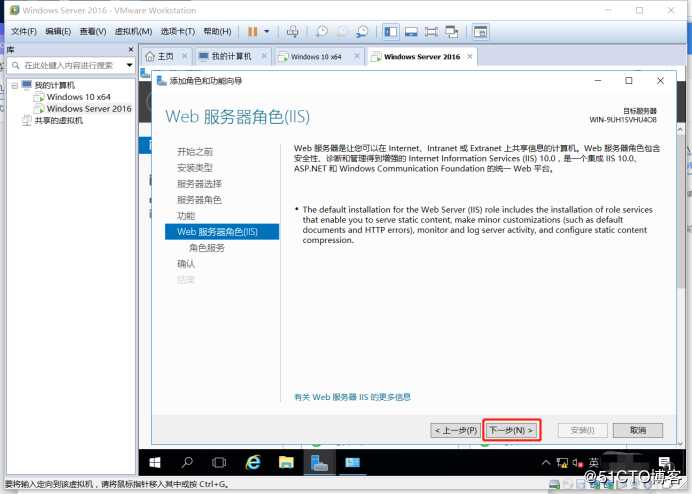Go to the 服务器角色 wizard step

point(199,200)
